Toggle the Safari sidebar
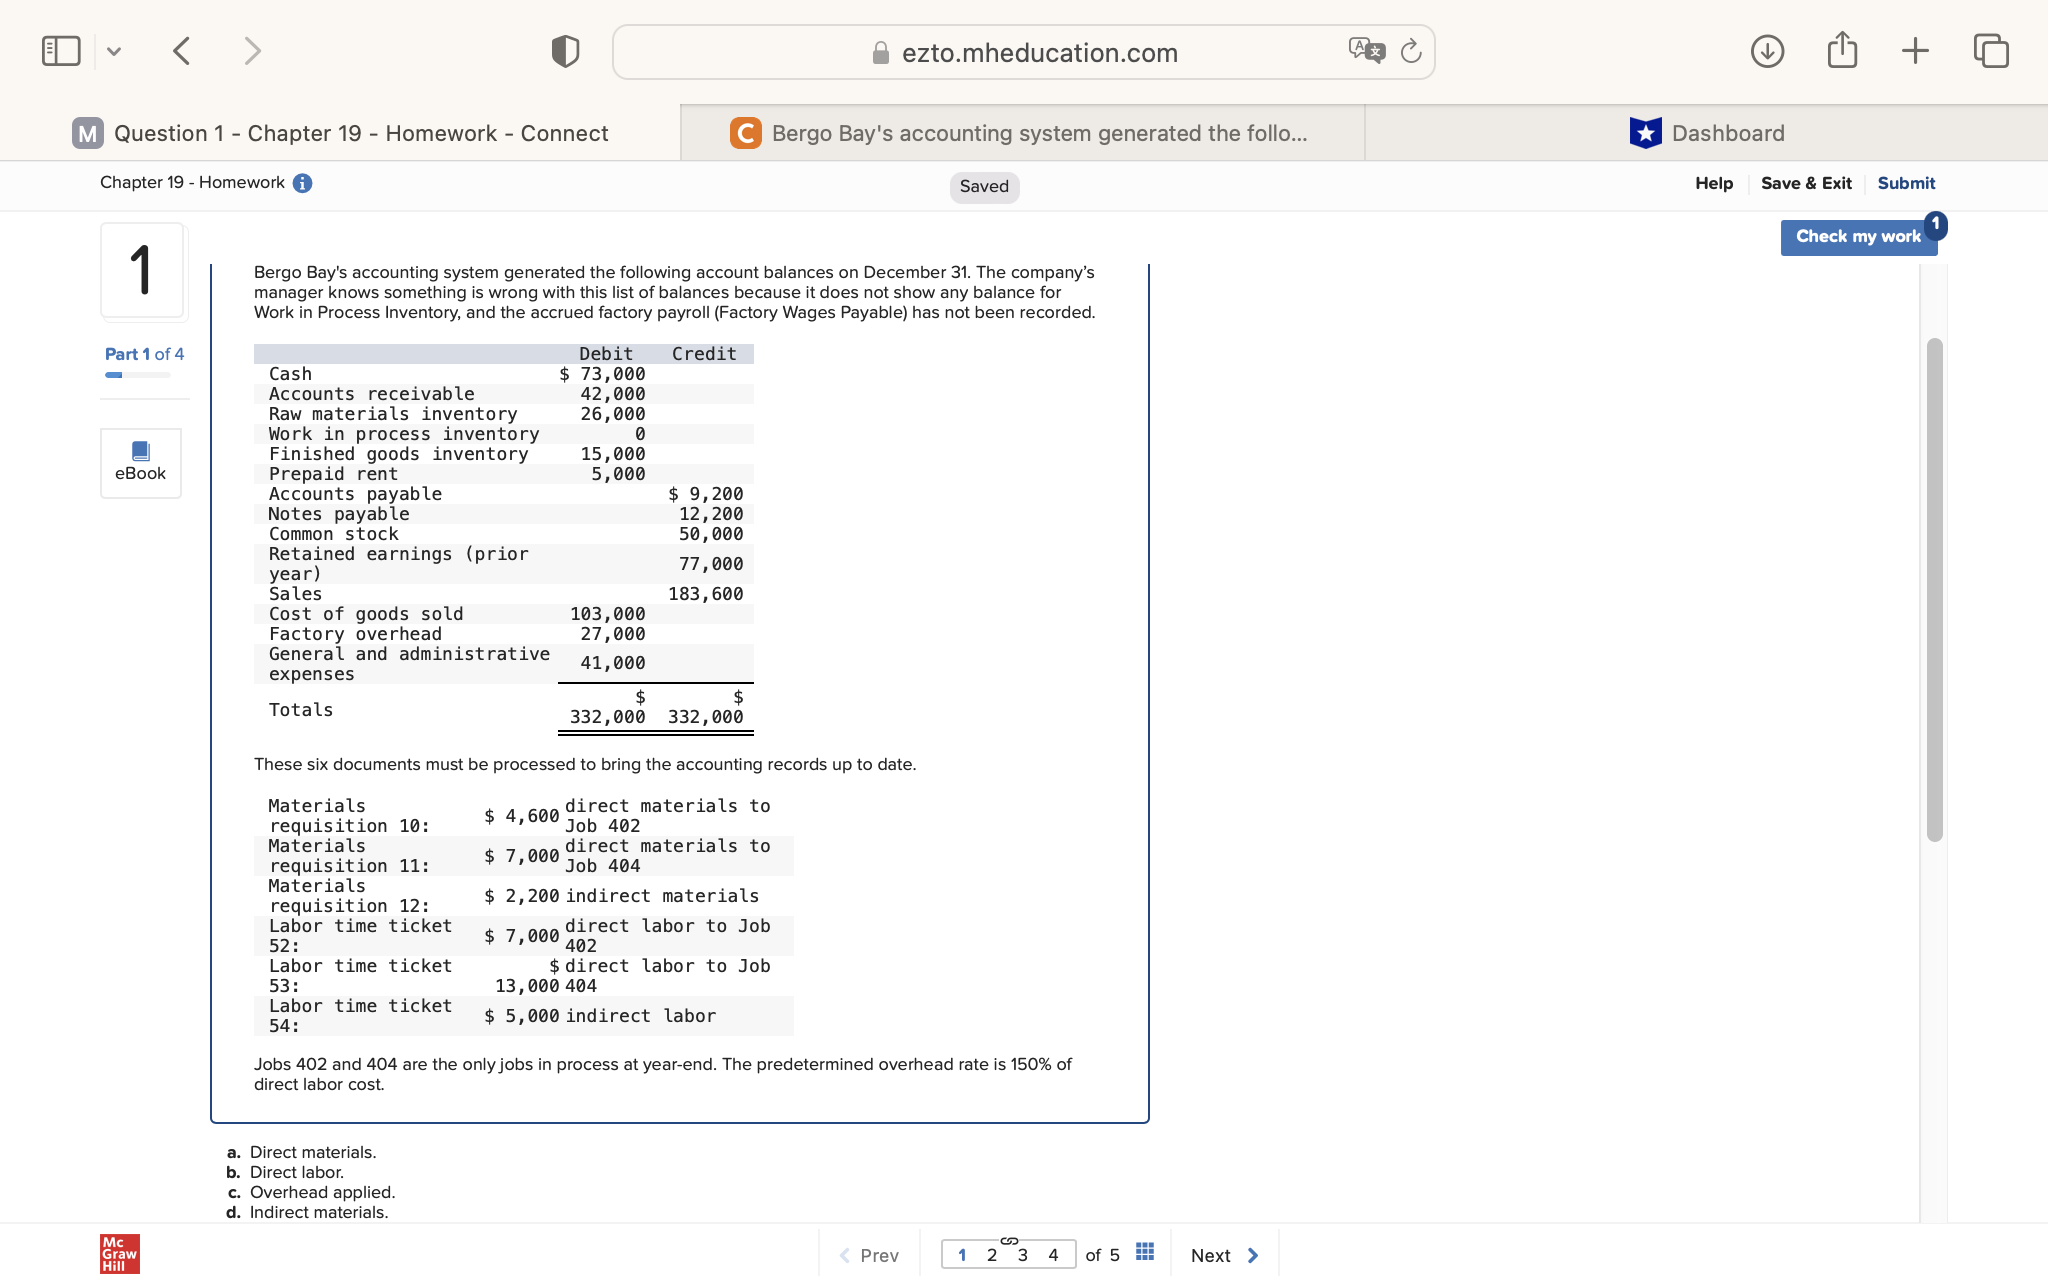The height and width of the screenshot is (1280, 2048). pyautogui.click(x=61, y=50)
